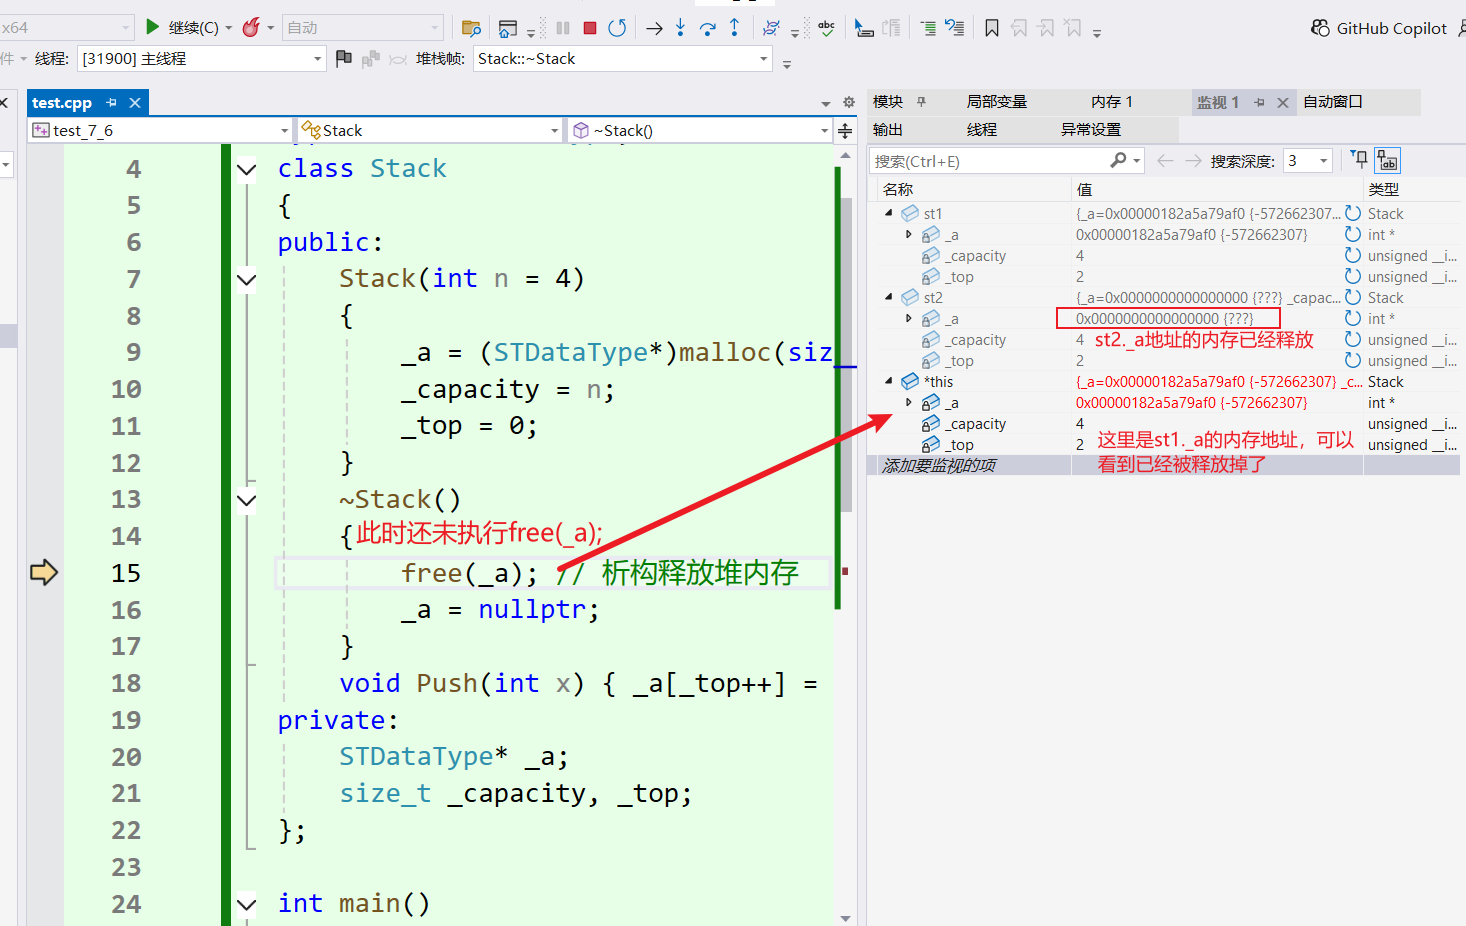This screenshot has width=1466, height=926.
Task: Pin the test.cpp tab
Action: tap(111, 102)
